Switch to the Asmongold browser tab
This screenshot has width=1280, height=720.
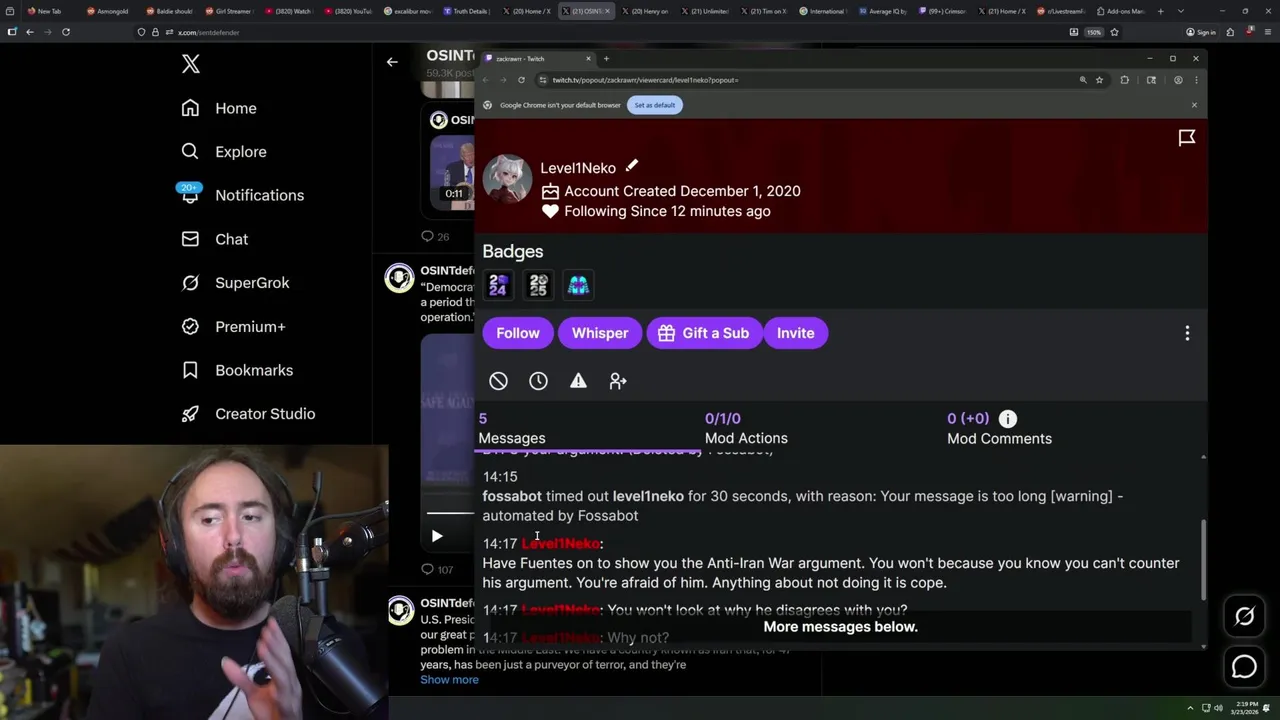pos(107,11)
